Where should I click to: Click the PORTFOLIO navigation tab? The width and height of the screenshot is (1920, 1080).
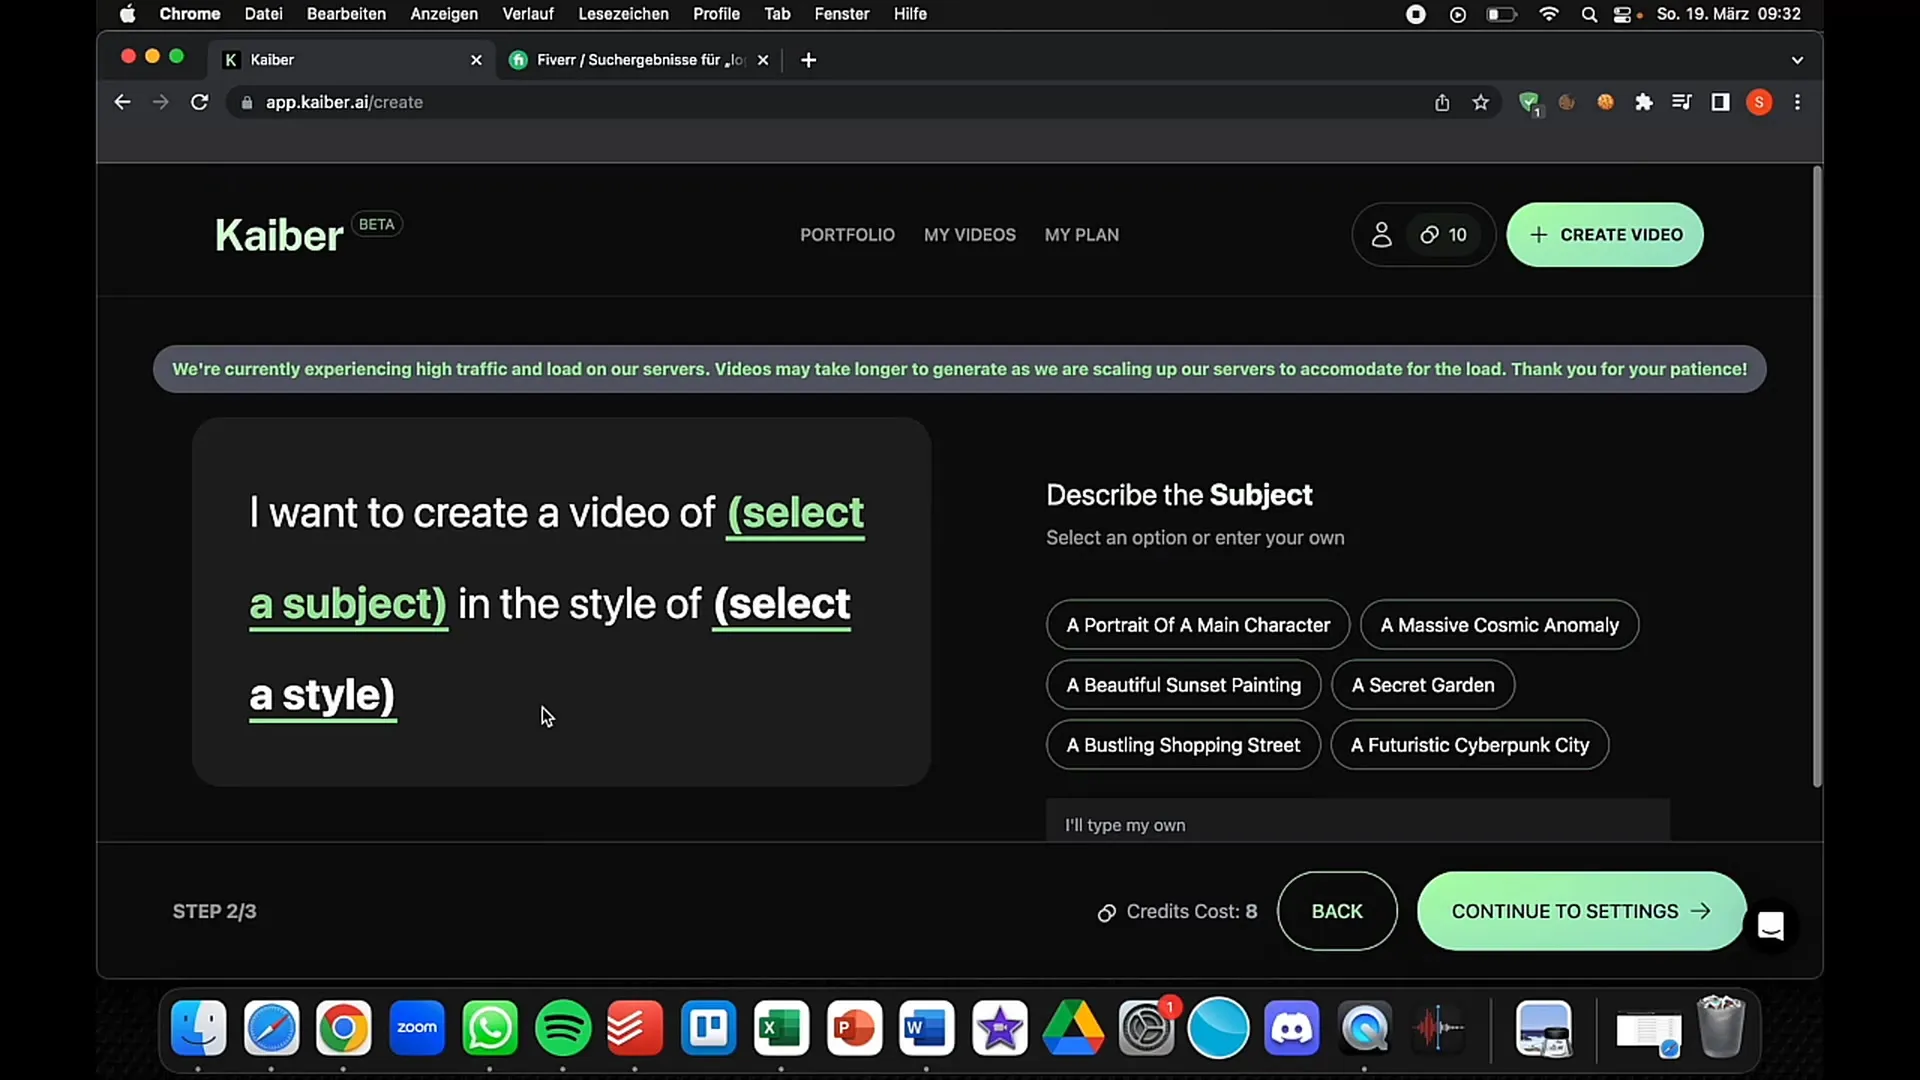[848, 235]
